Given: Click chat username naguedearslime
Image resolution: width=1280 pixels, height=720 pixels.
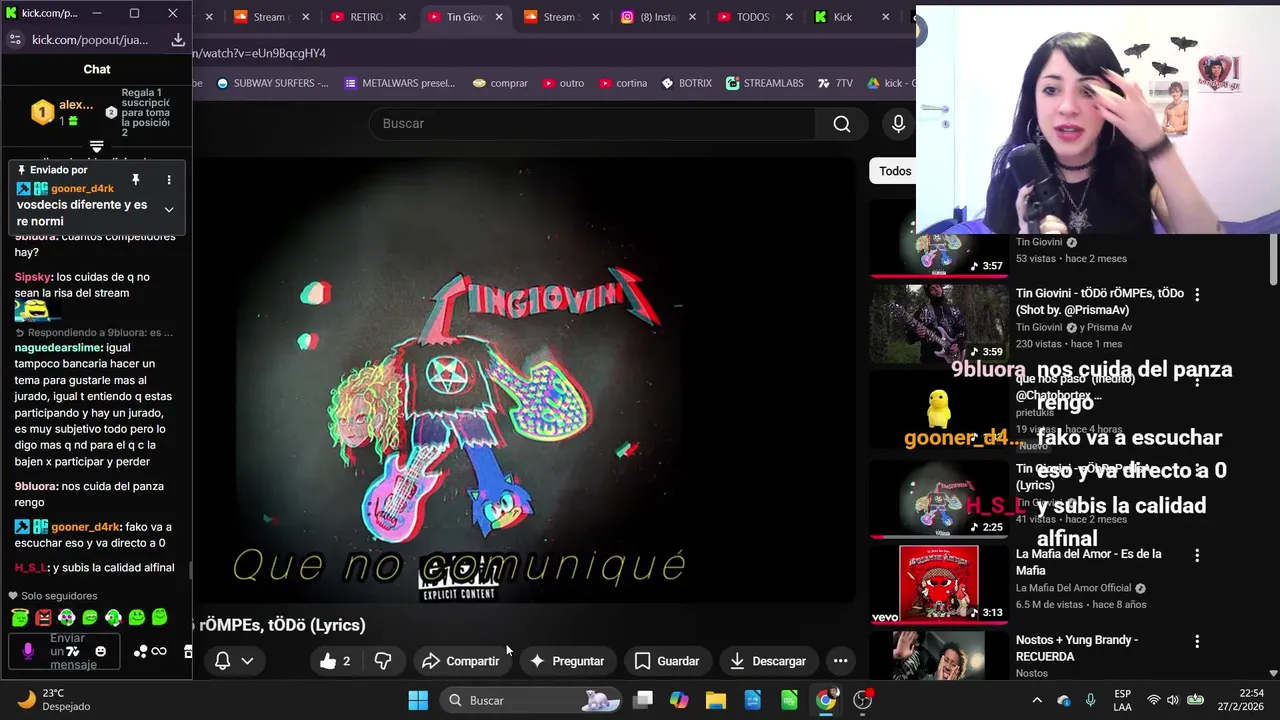Looking at the screenshot, I should [x=58, y=348].
